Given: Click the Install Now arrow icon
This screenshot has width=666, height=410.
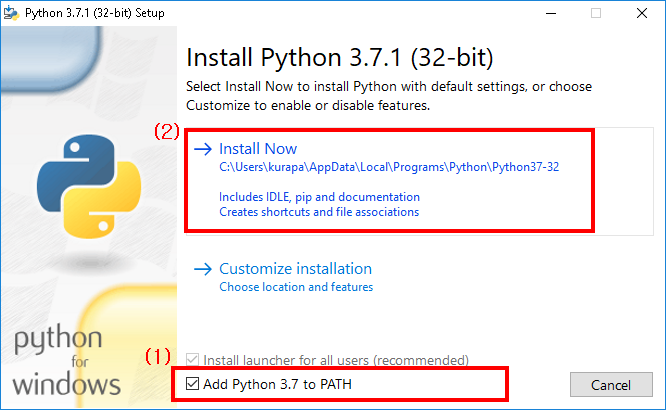Looking at the screenshot, I should (203, 149).
